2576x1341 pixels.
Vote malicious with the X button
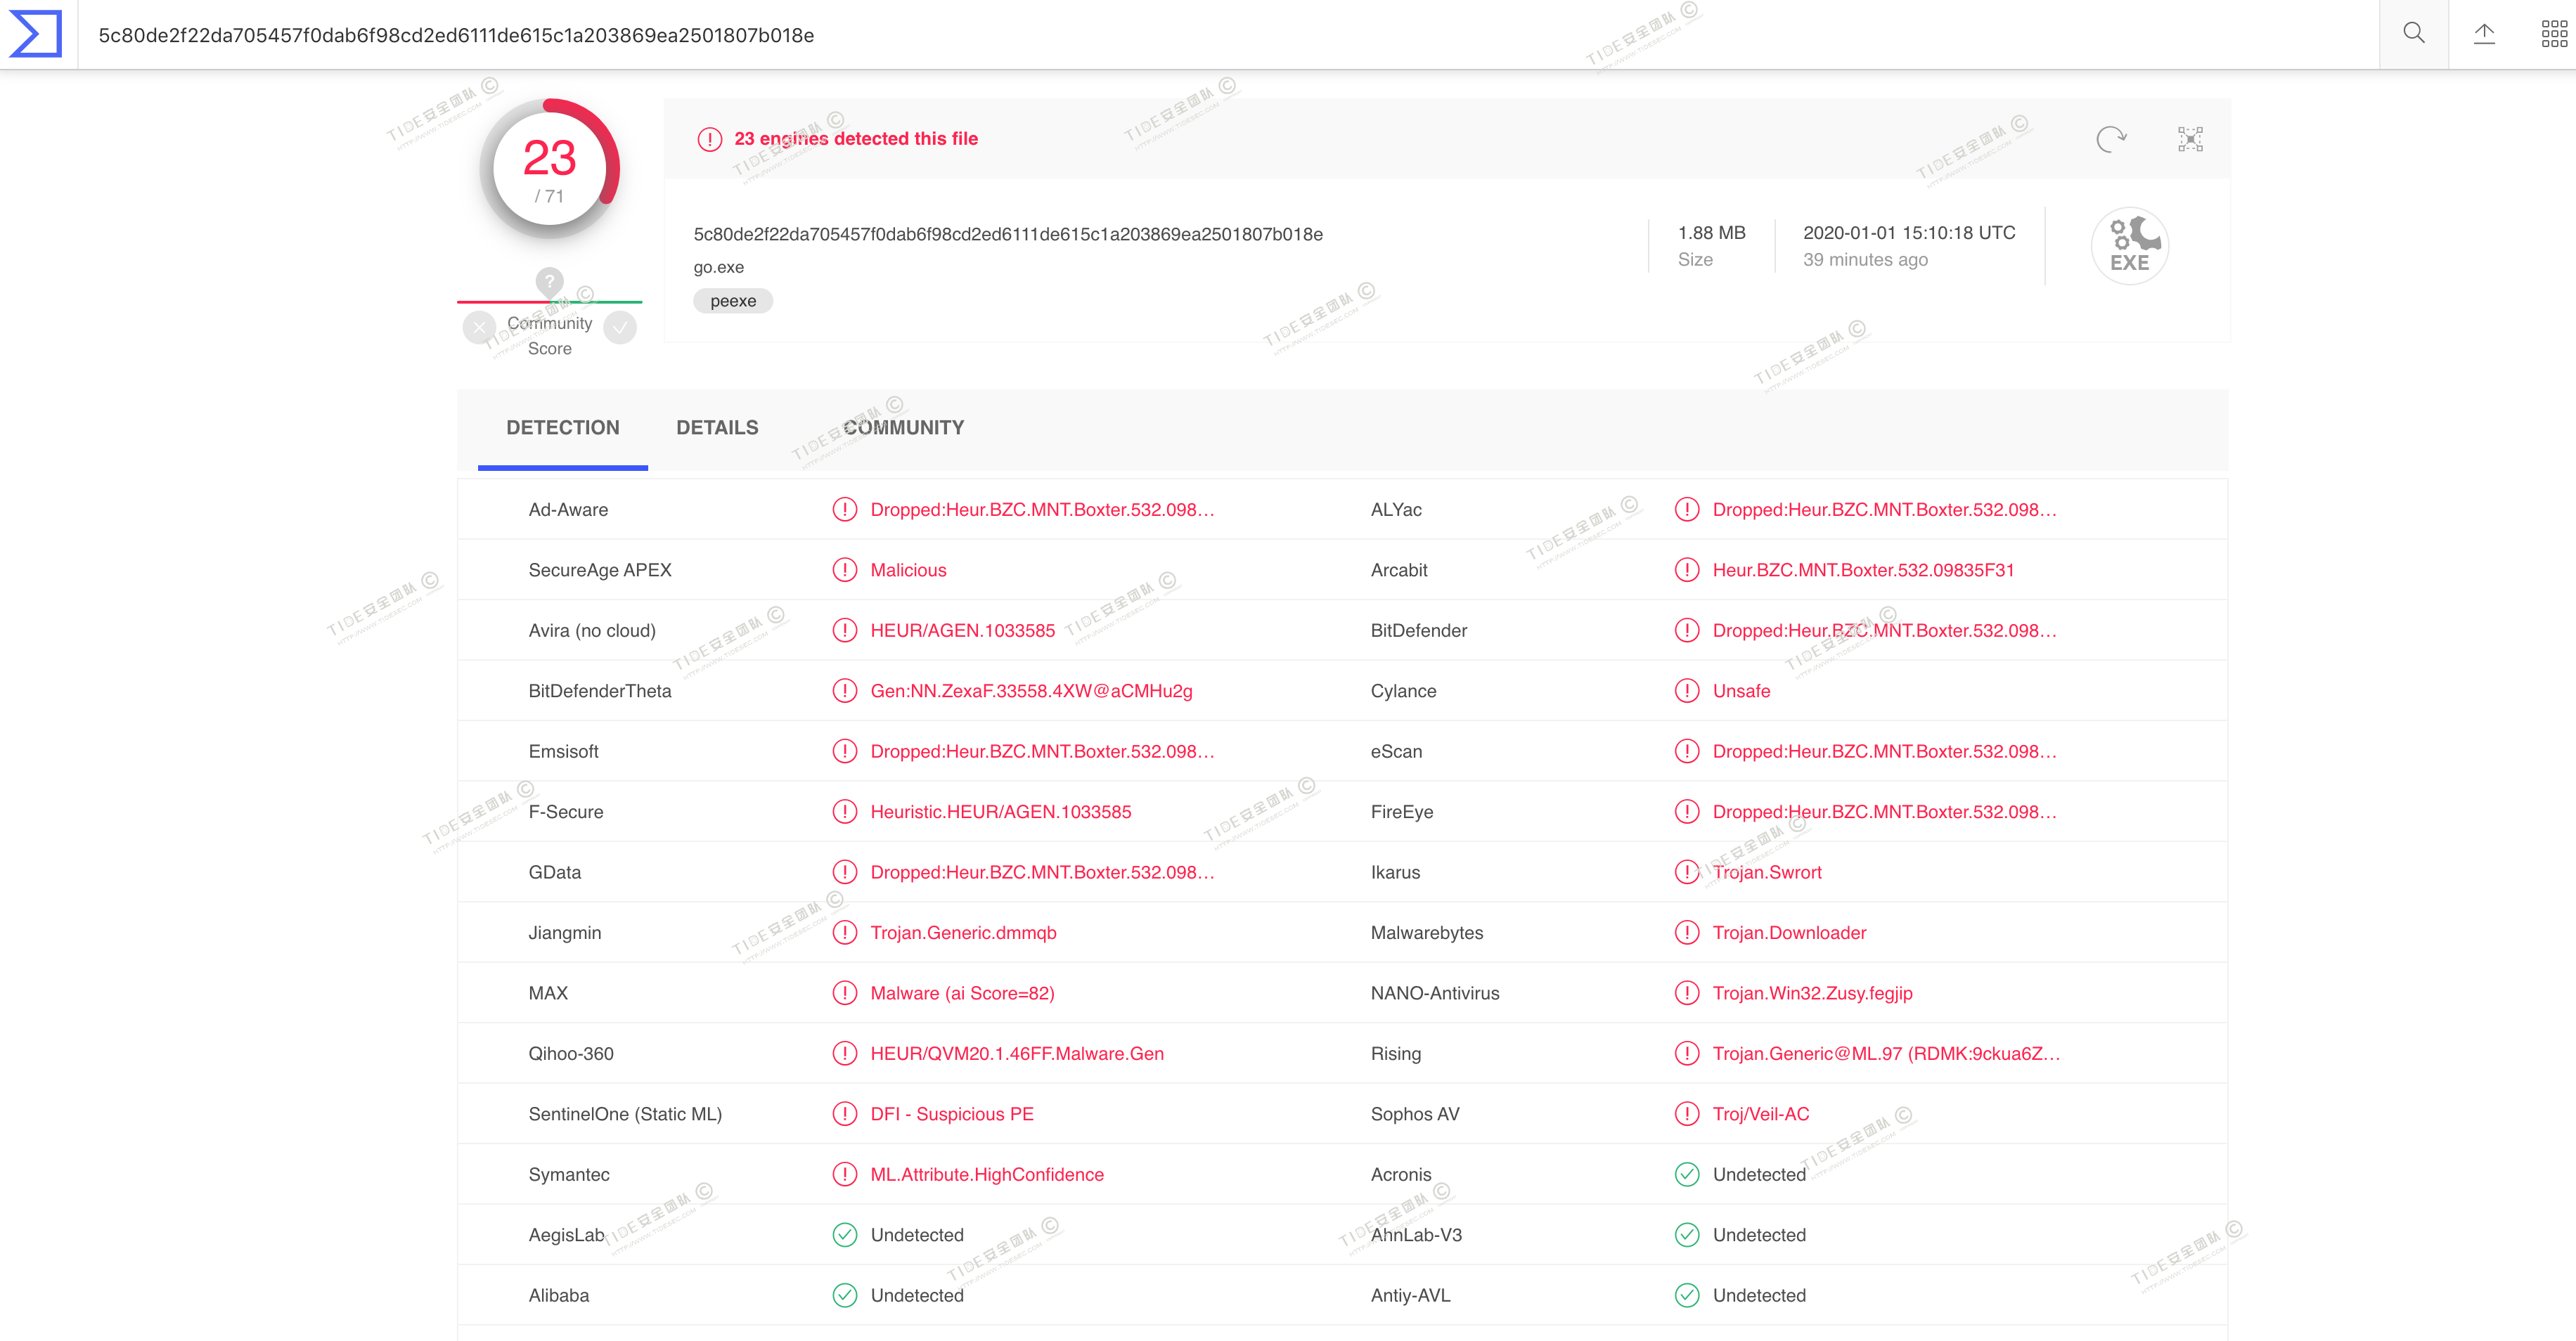[480, 327]
